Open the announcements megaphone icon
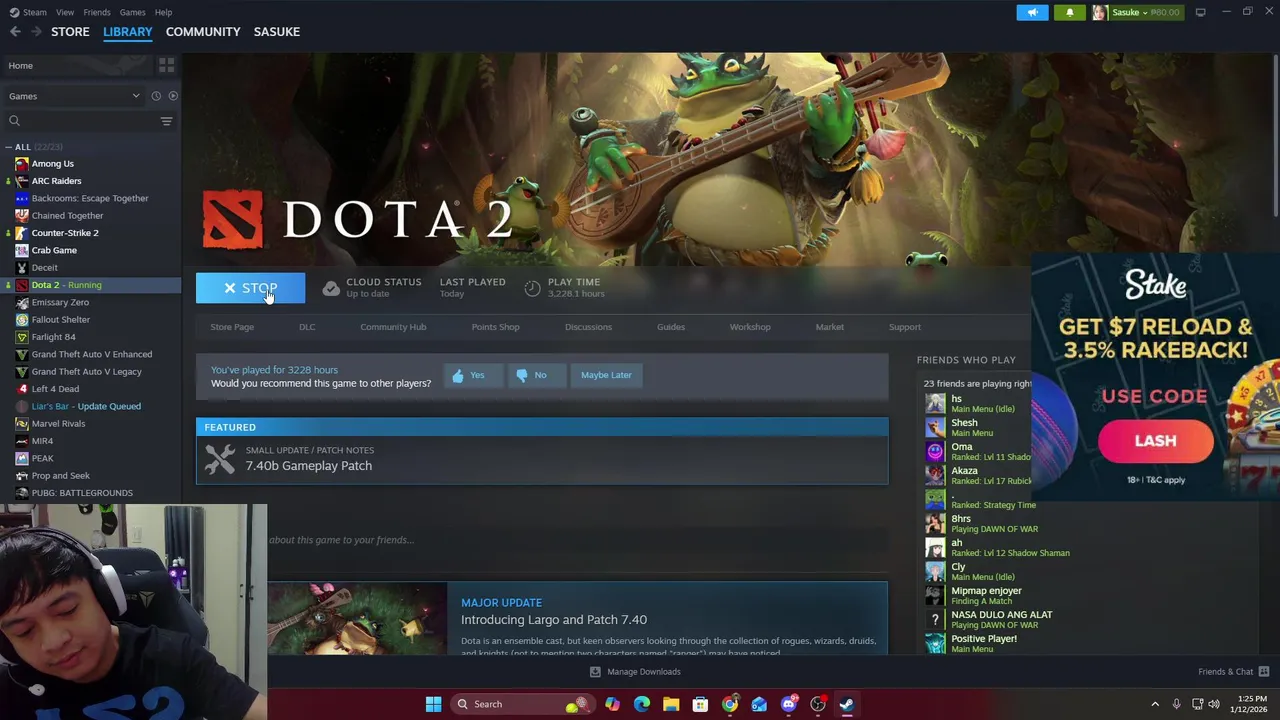This screenshot has height=720, width=1280. 1033,12
